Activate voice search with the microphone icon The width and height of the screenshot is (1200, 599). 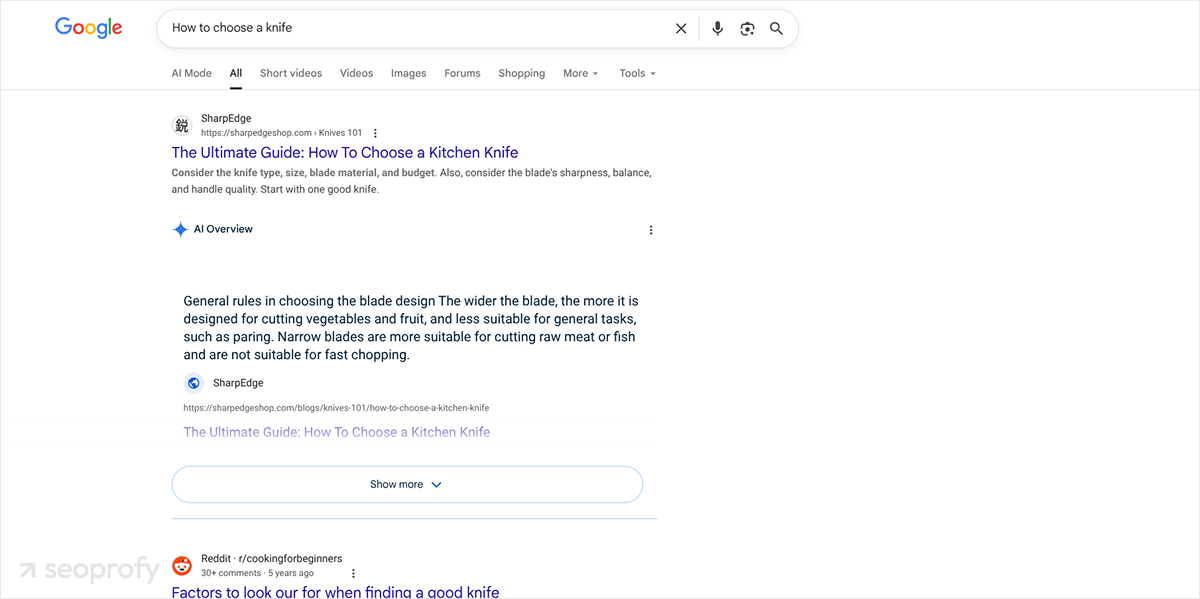(717, 28)
